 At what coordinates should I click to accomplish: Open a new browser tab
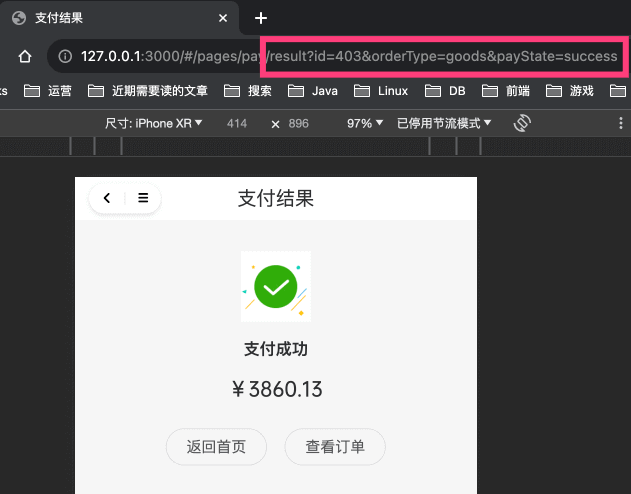[x=261, y=18]
